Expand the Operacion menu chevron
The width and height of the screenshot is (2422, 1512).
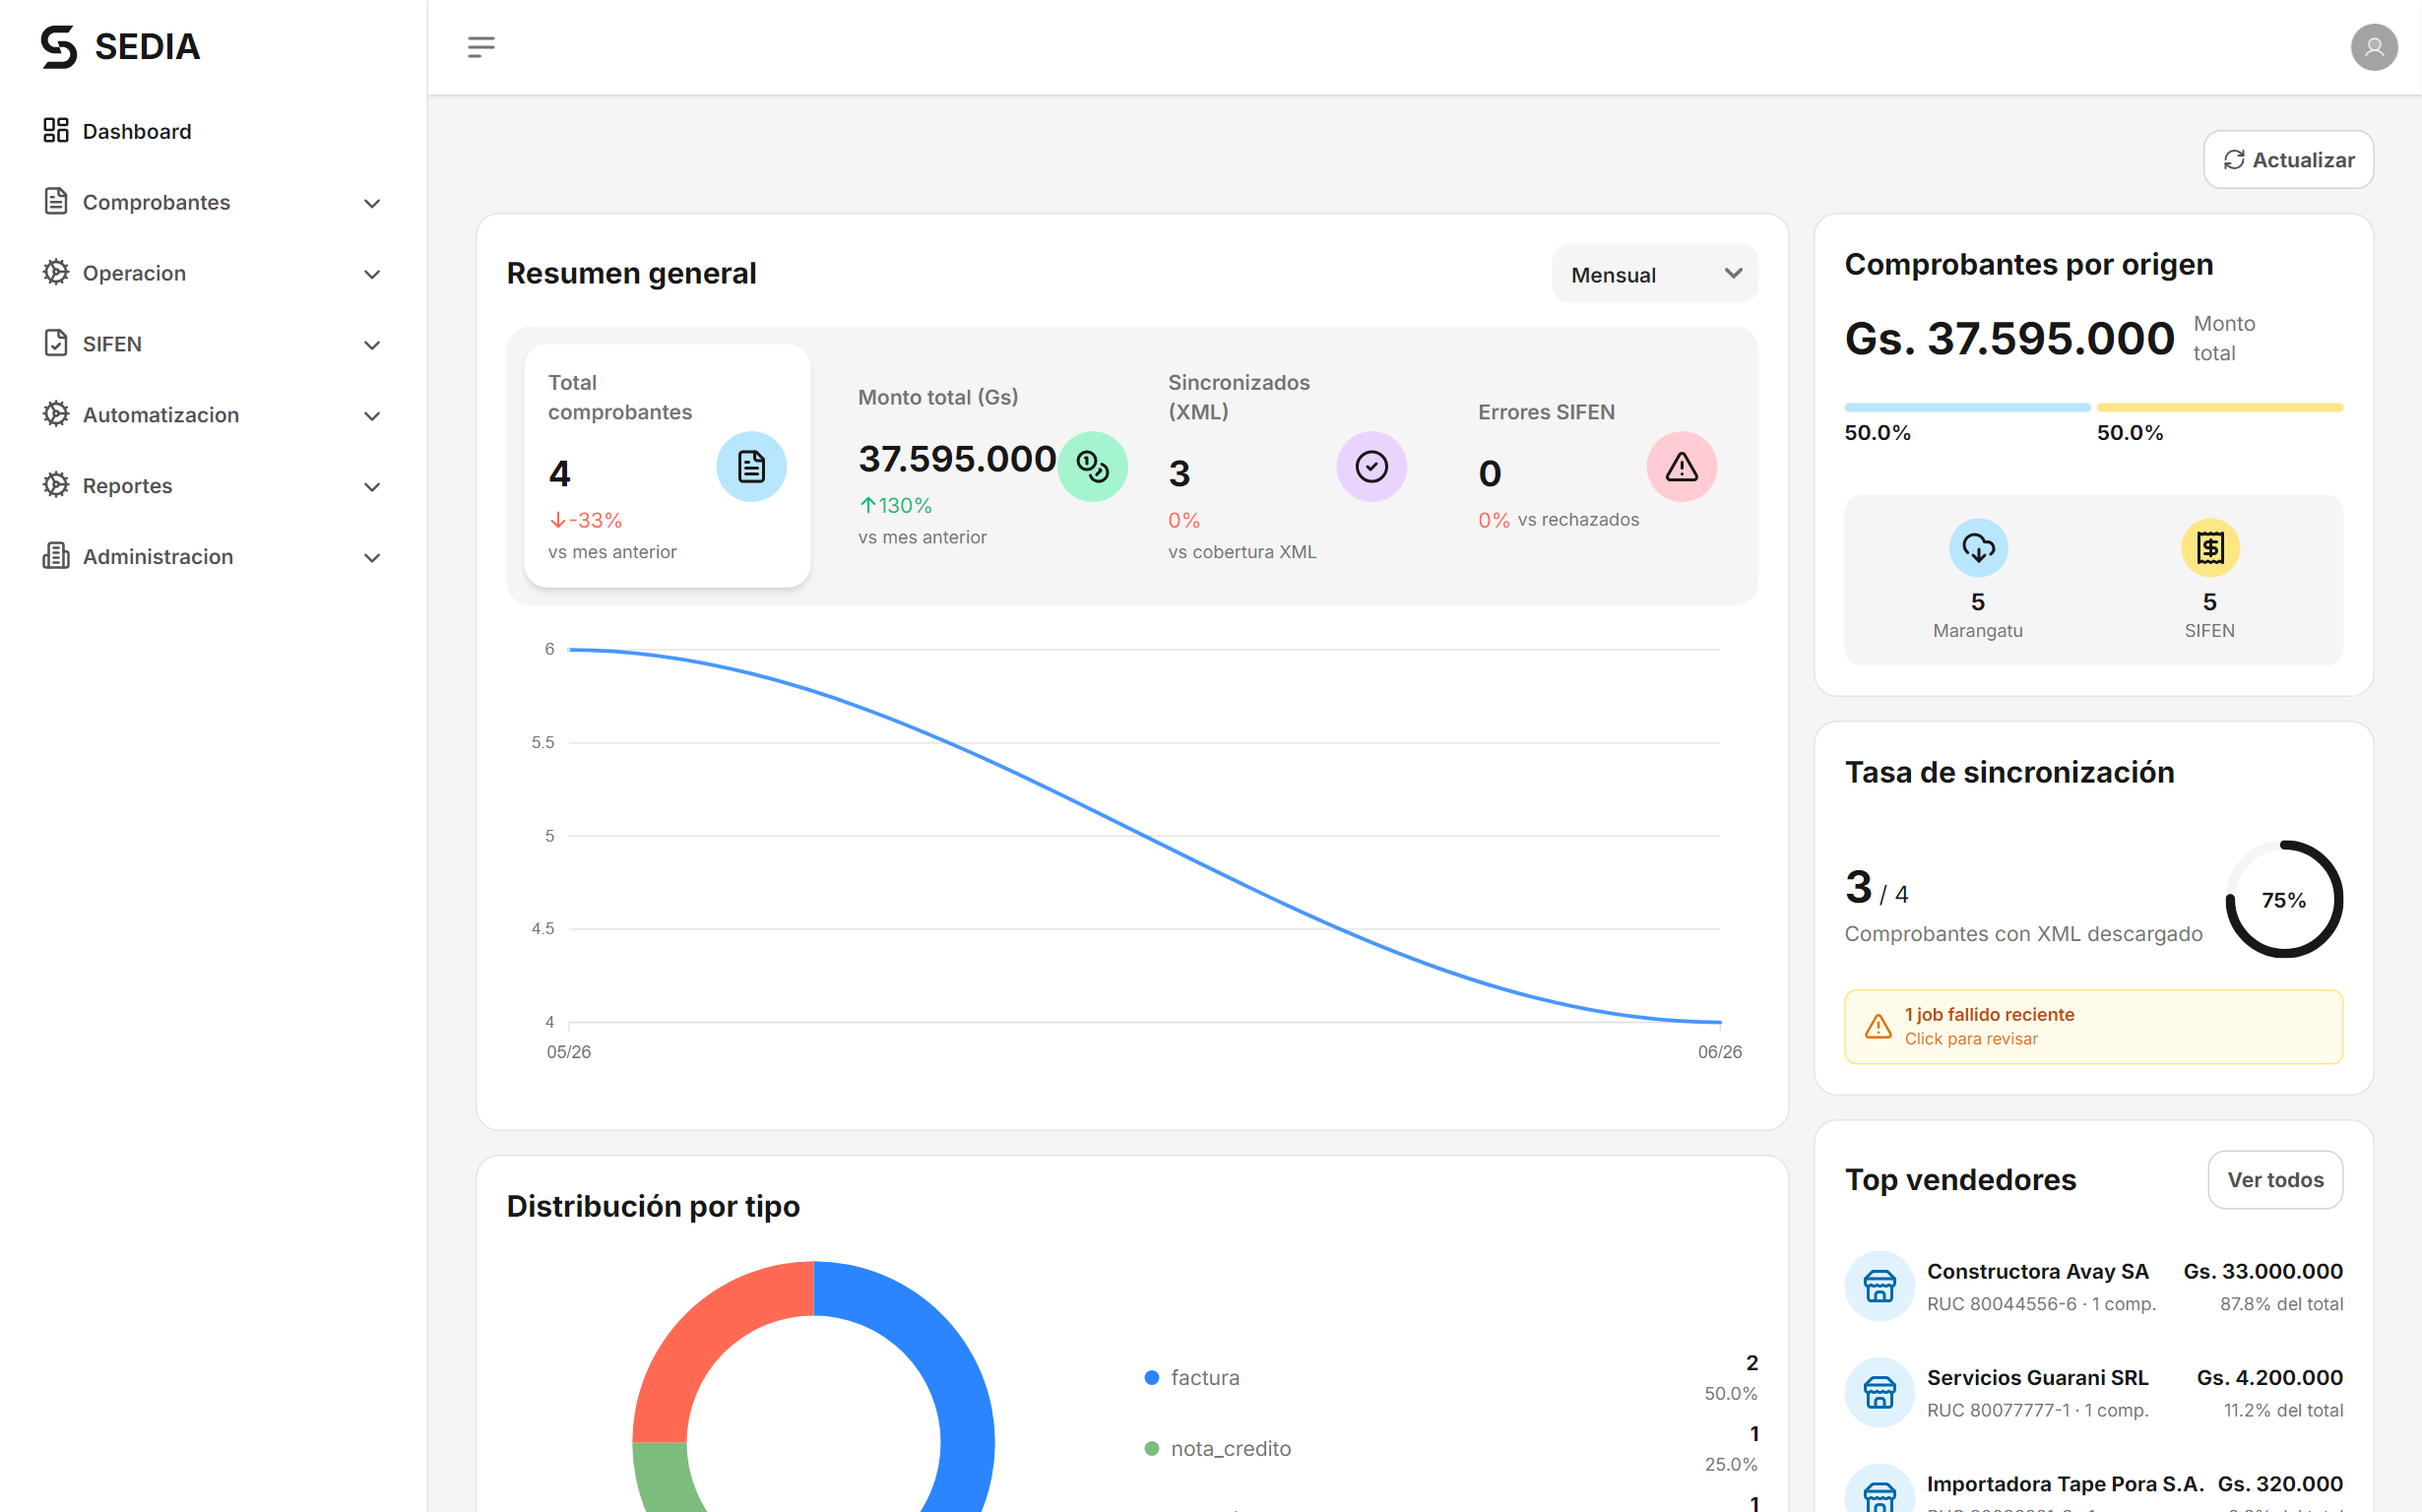click(372, 274)
